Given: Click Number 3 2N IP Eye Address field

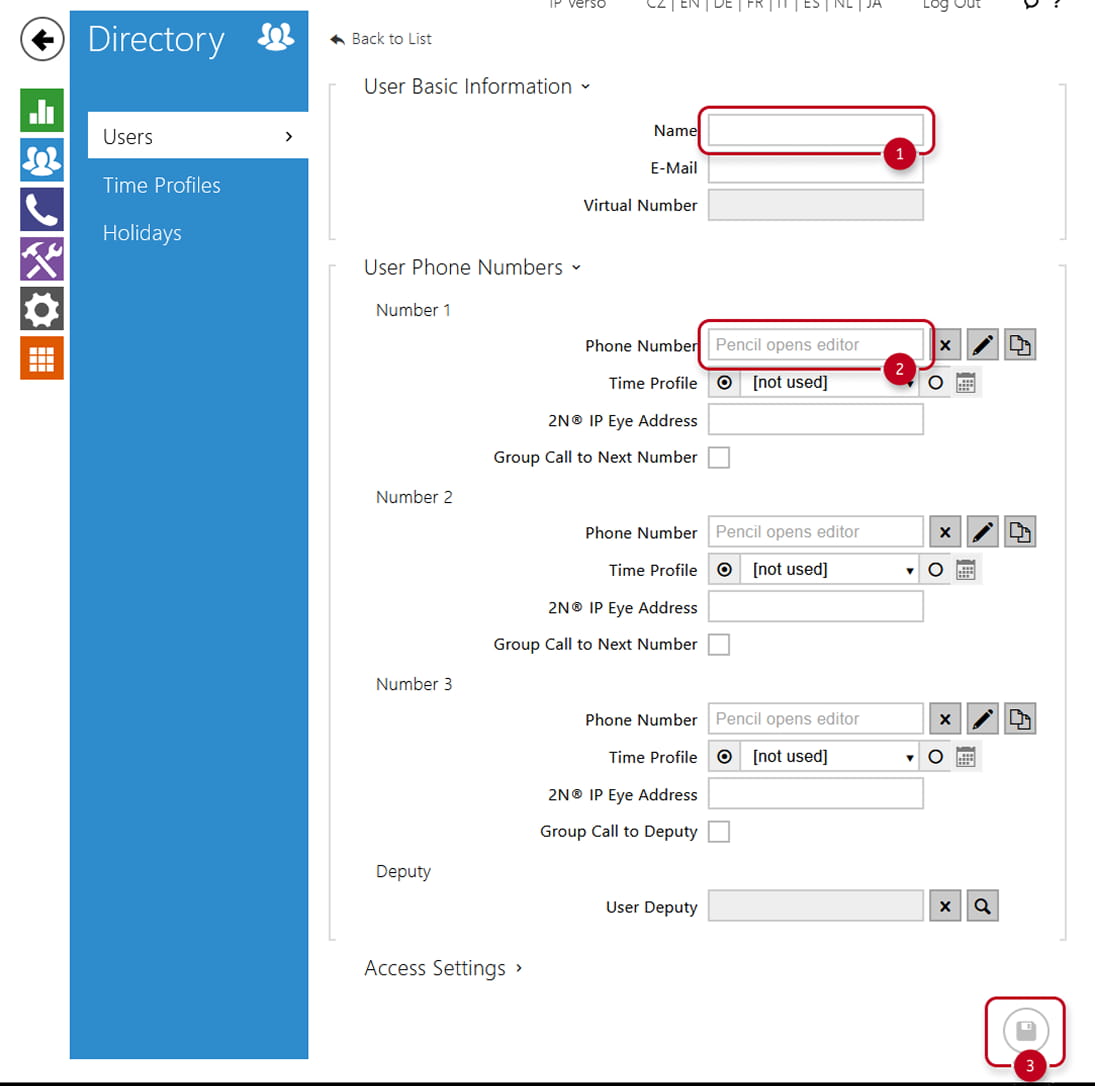Looking at the screenshot, I should [x=816, y=794].
